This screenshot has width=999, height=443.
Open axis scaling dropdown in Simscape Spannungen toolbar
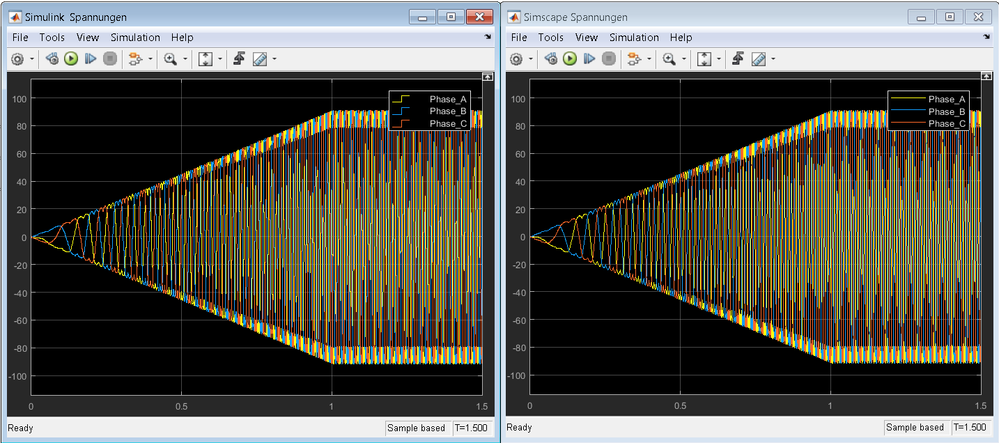(719, 59)
